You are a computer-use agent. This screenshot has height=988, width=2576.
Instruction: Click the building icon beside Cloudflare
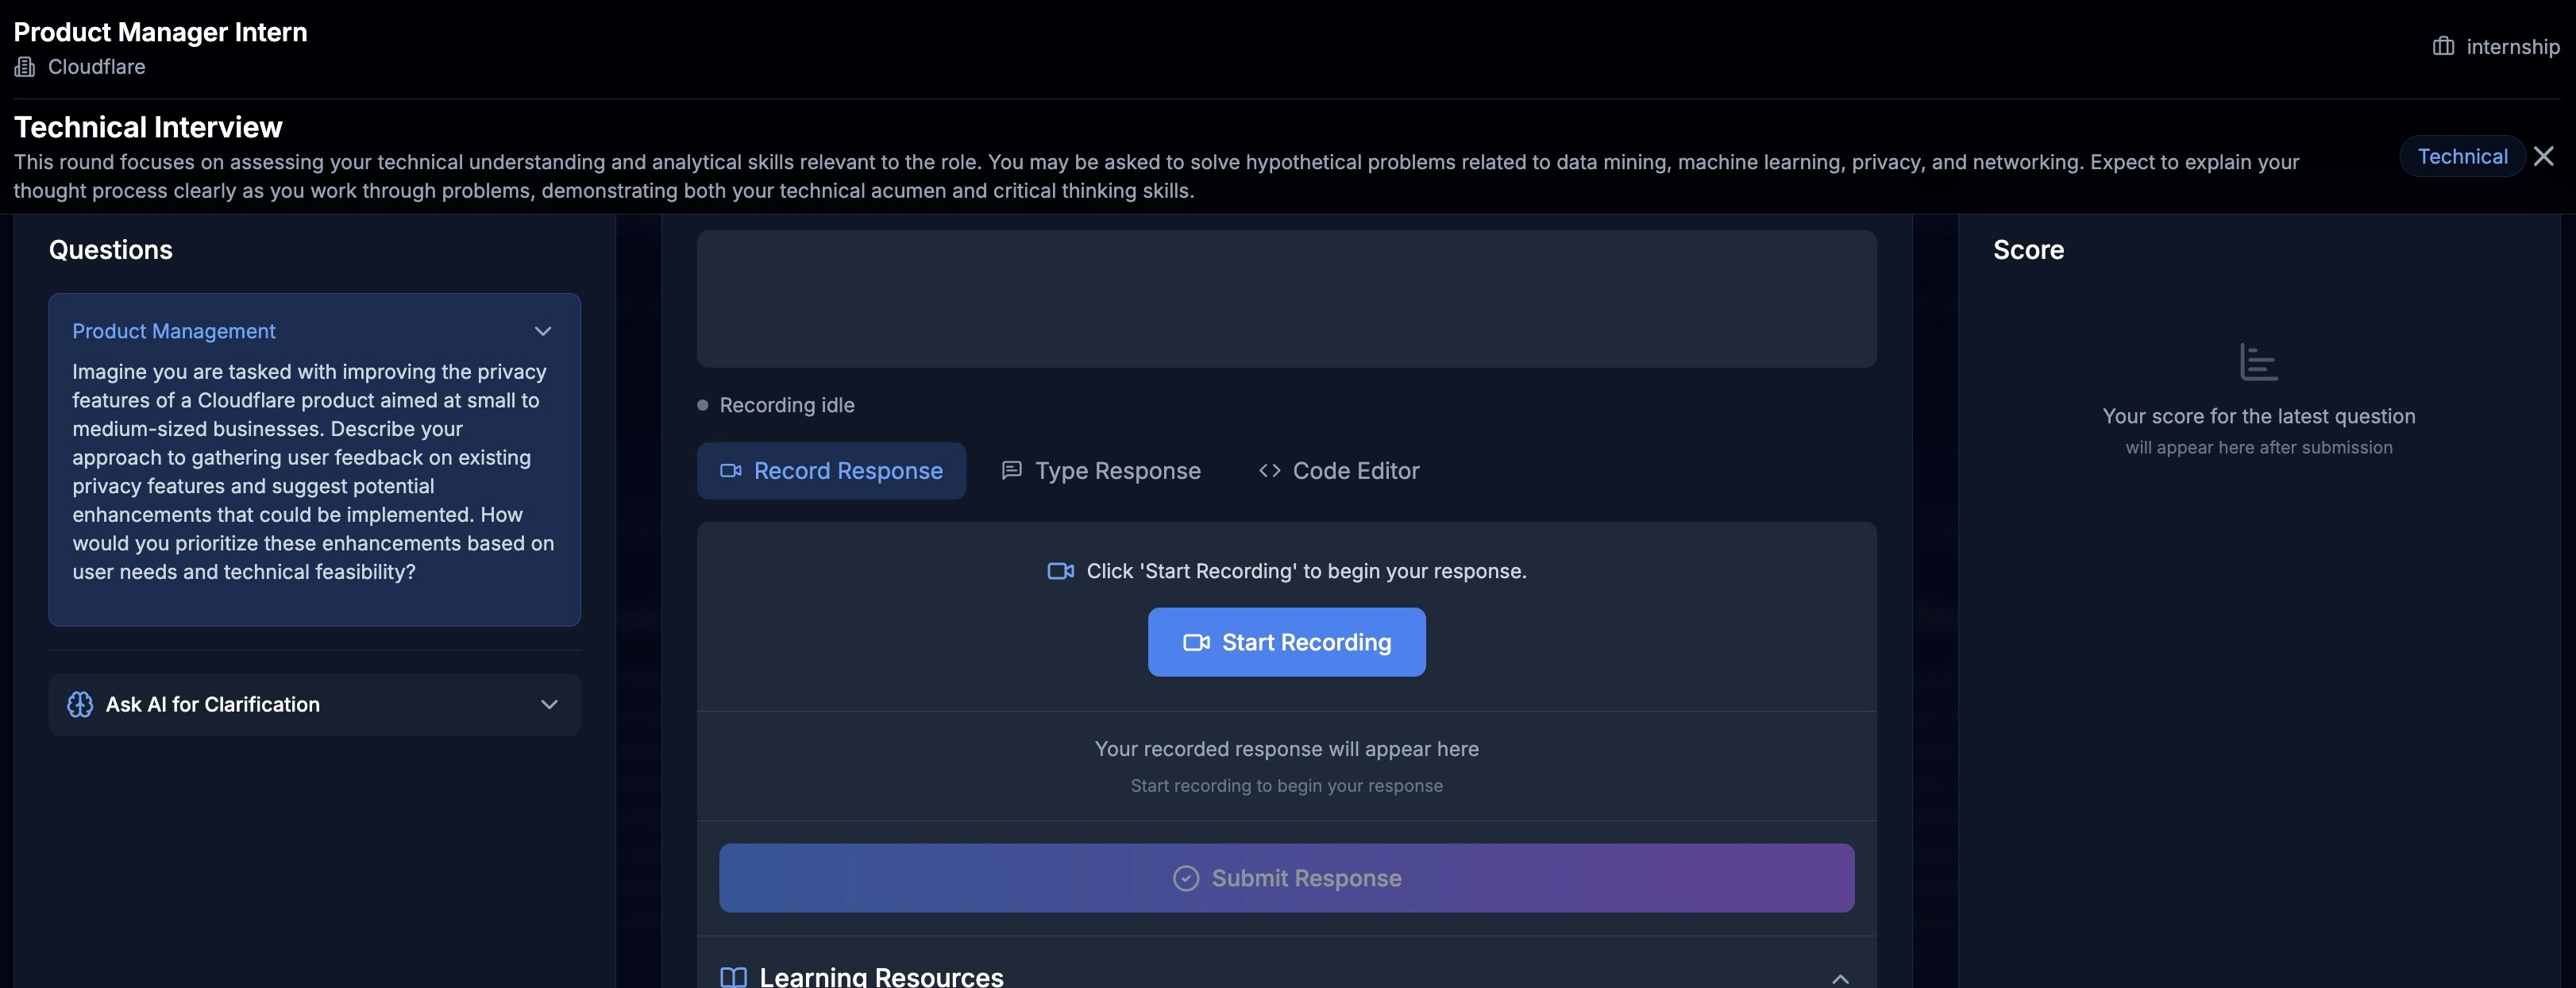tap(24, 67)
